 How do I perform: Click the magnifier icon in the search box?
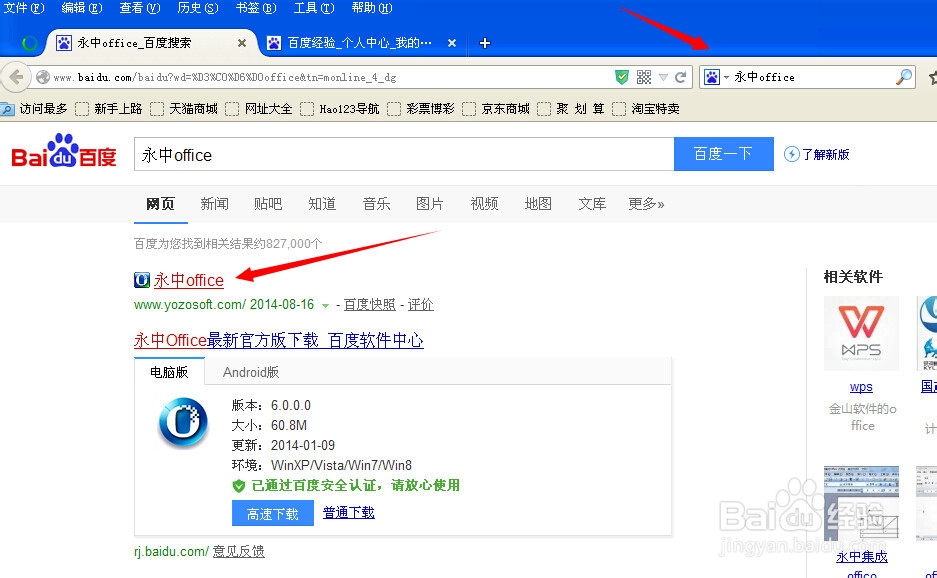[x=904, y=77]
